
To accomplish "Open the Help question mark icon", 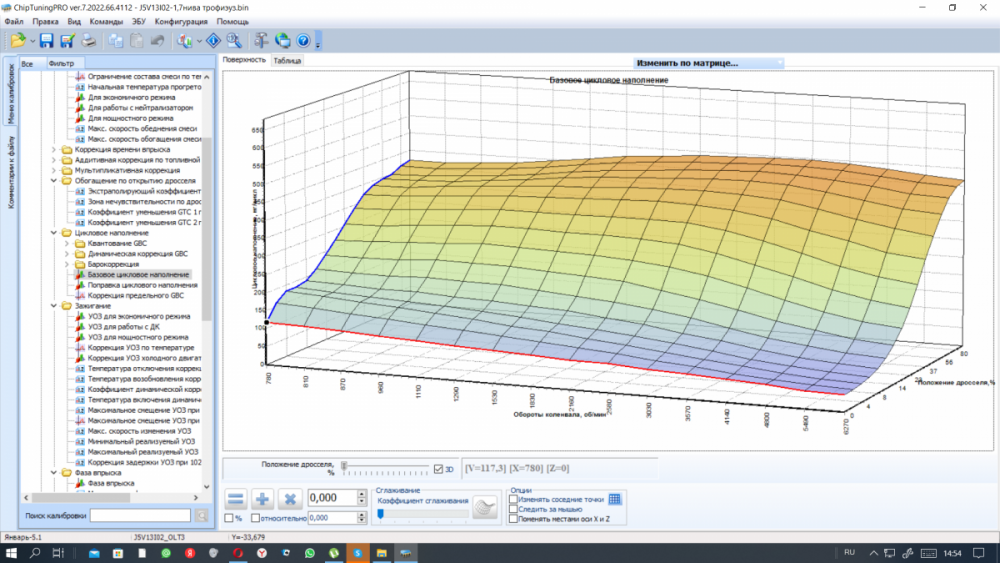I will pos(302,41).
